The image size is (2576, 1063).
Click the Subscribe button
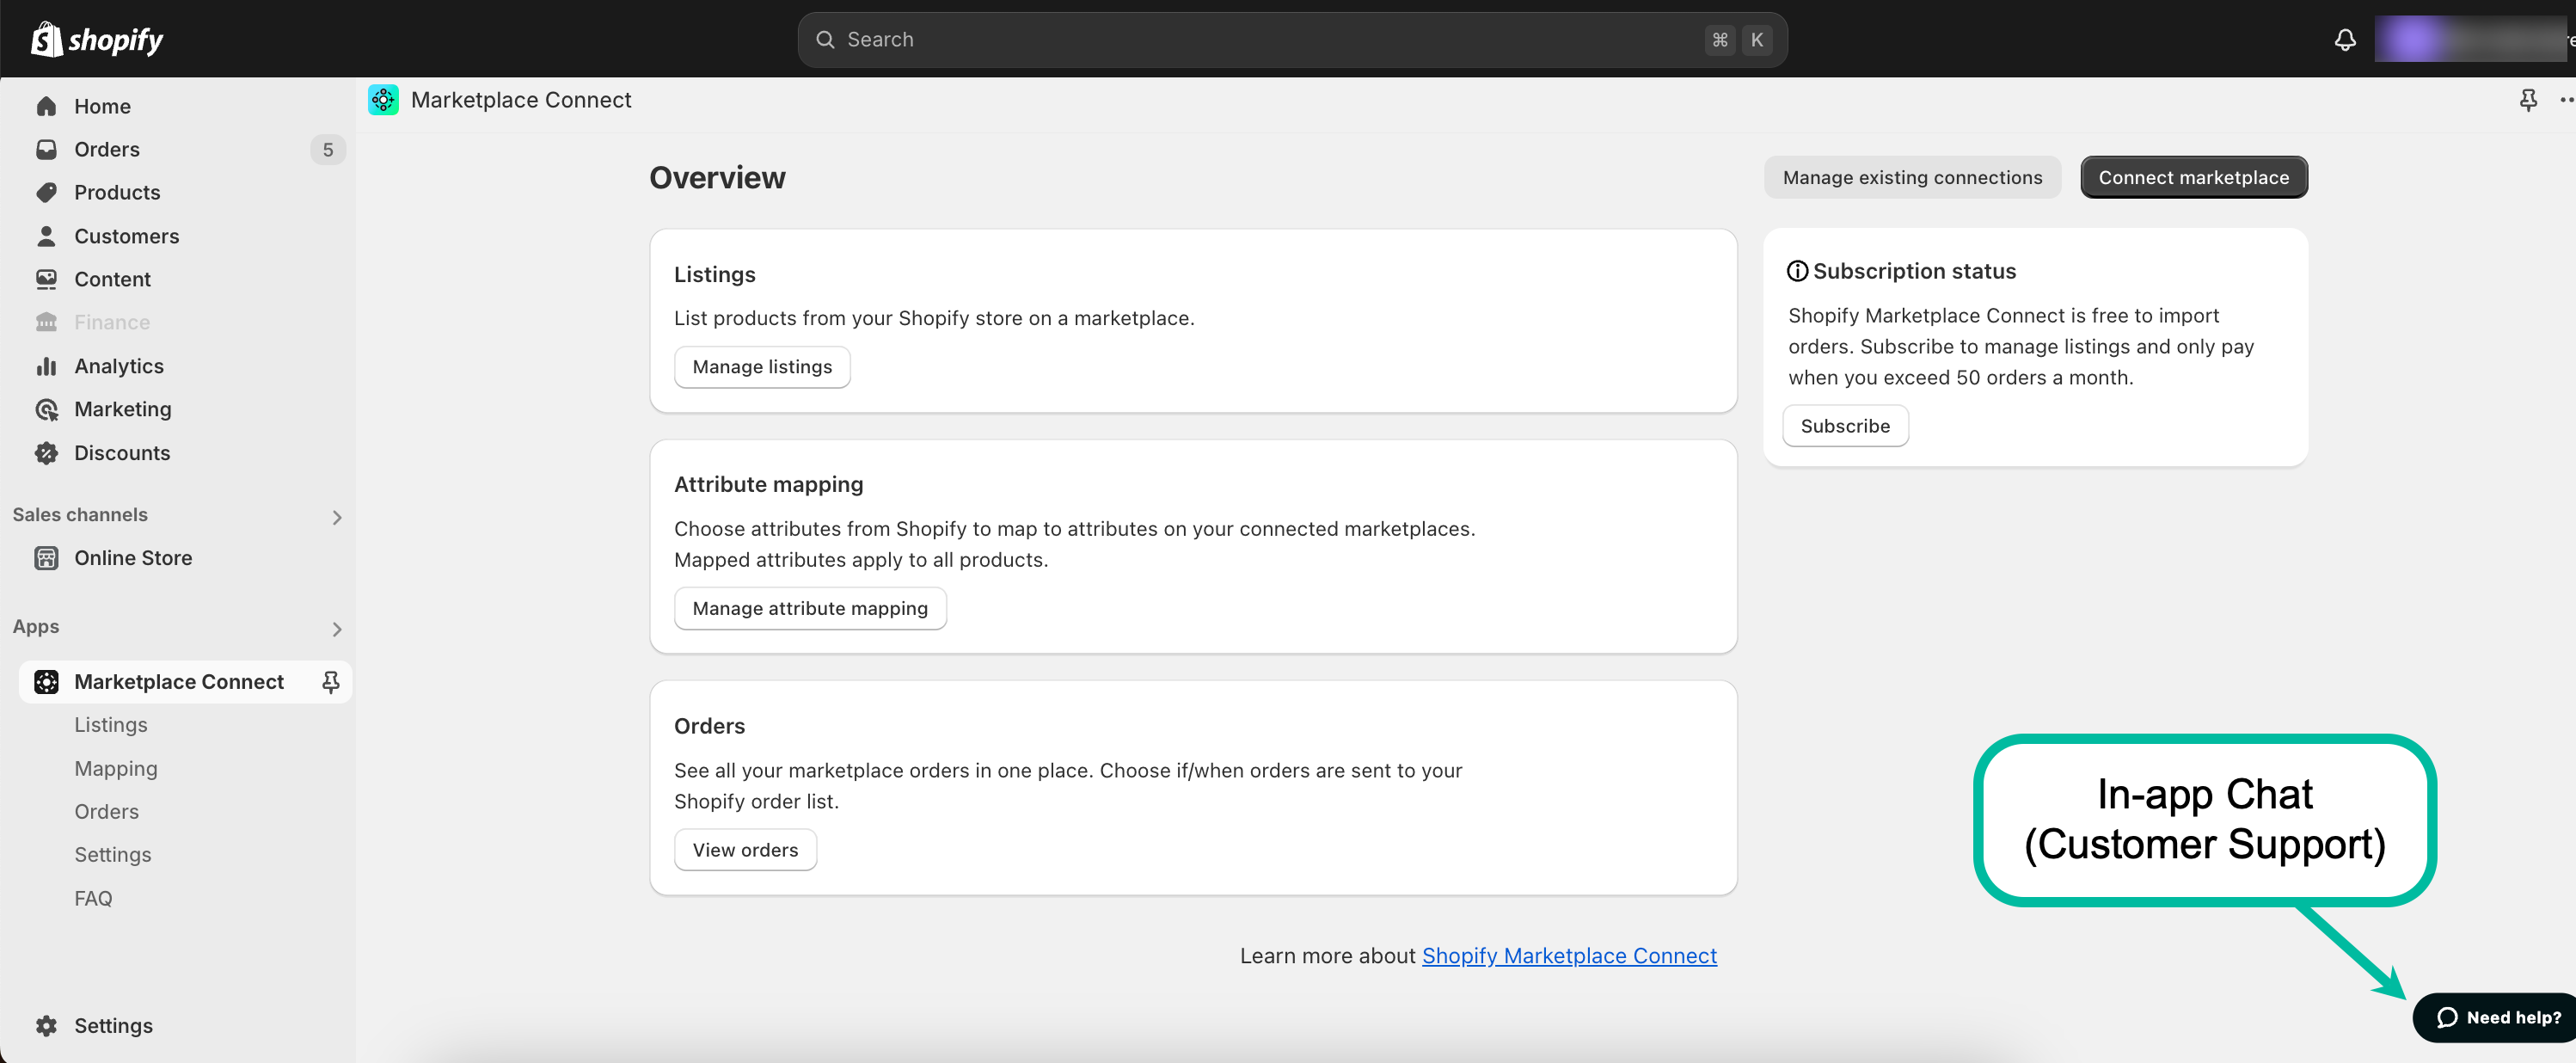point(1845,426)
